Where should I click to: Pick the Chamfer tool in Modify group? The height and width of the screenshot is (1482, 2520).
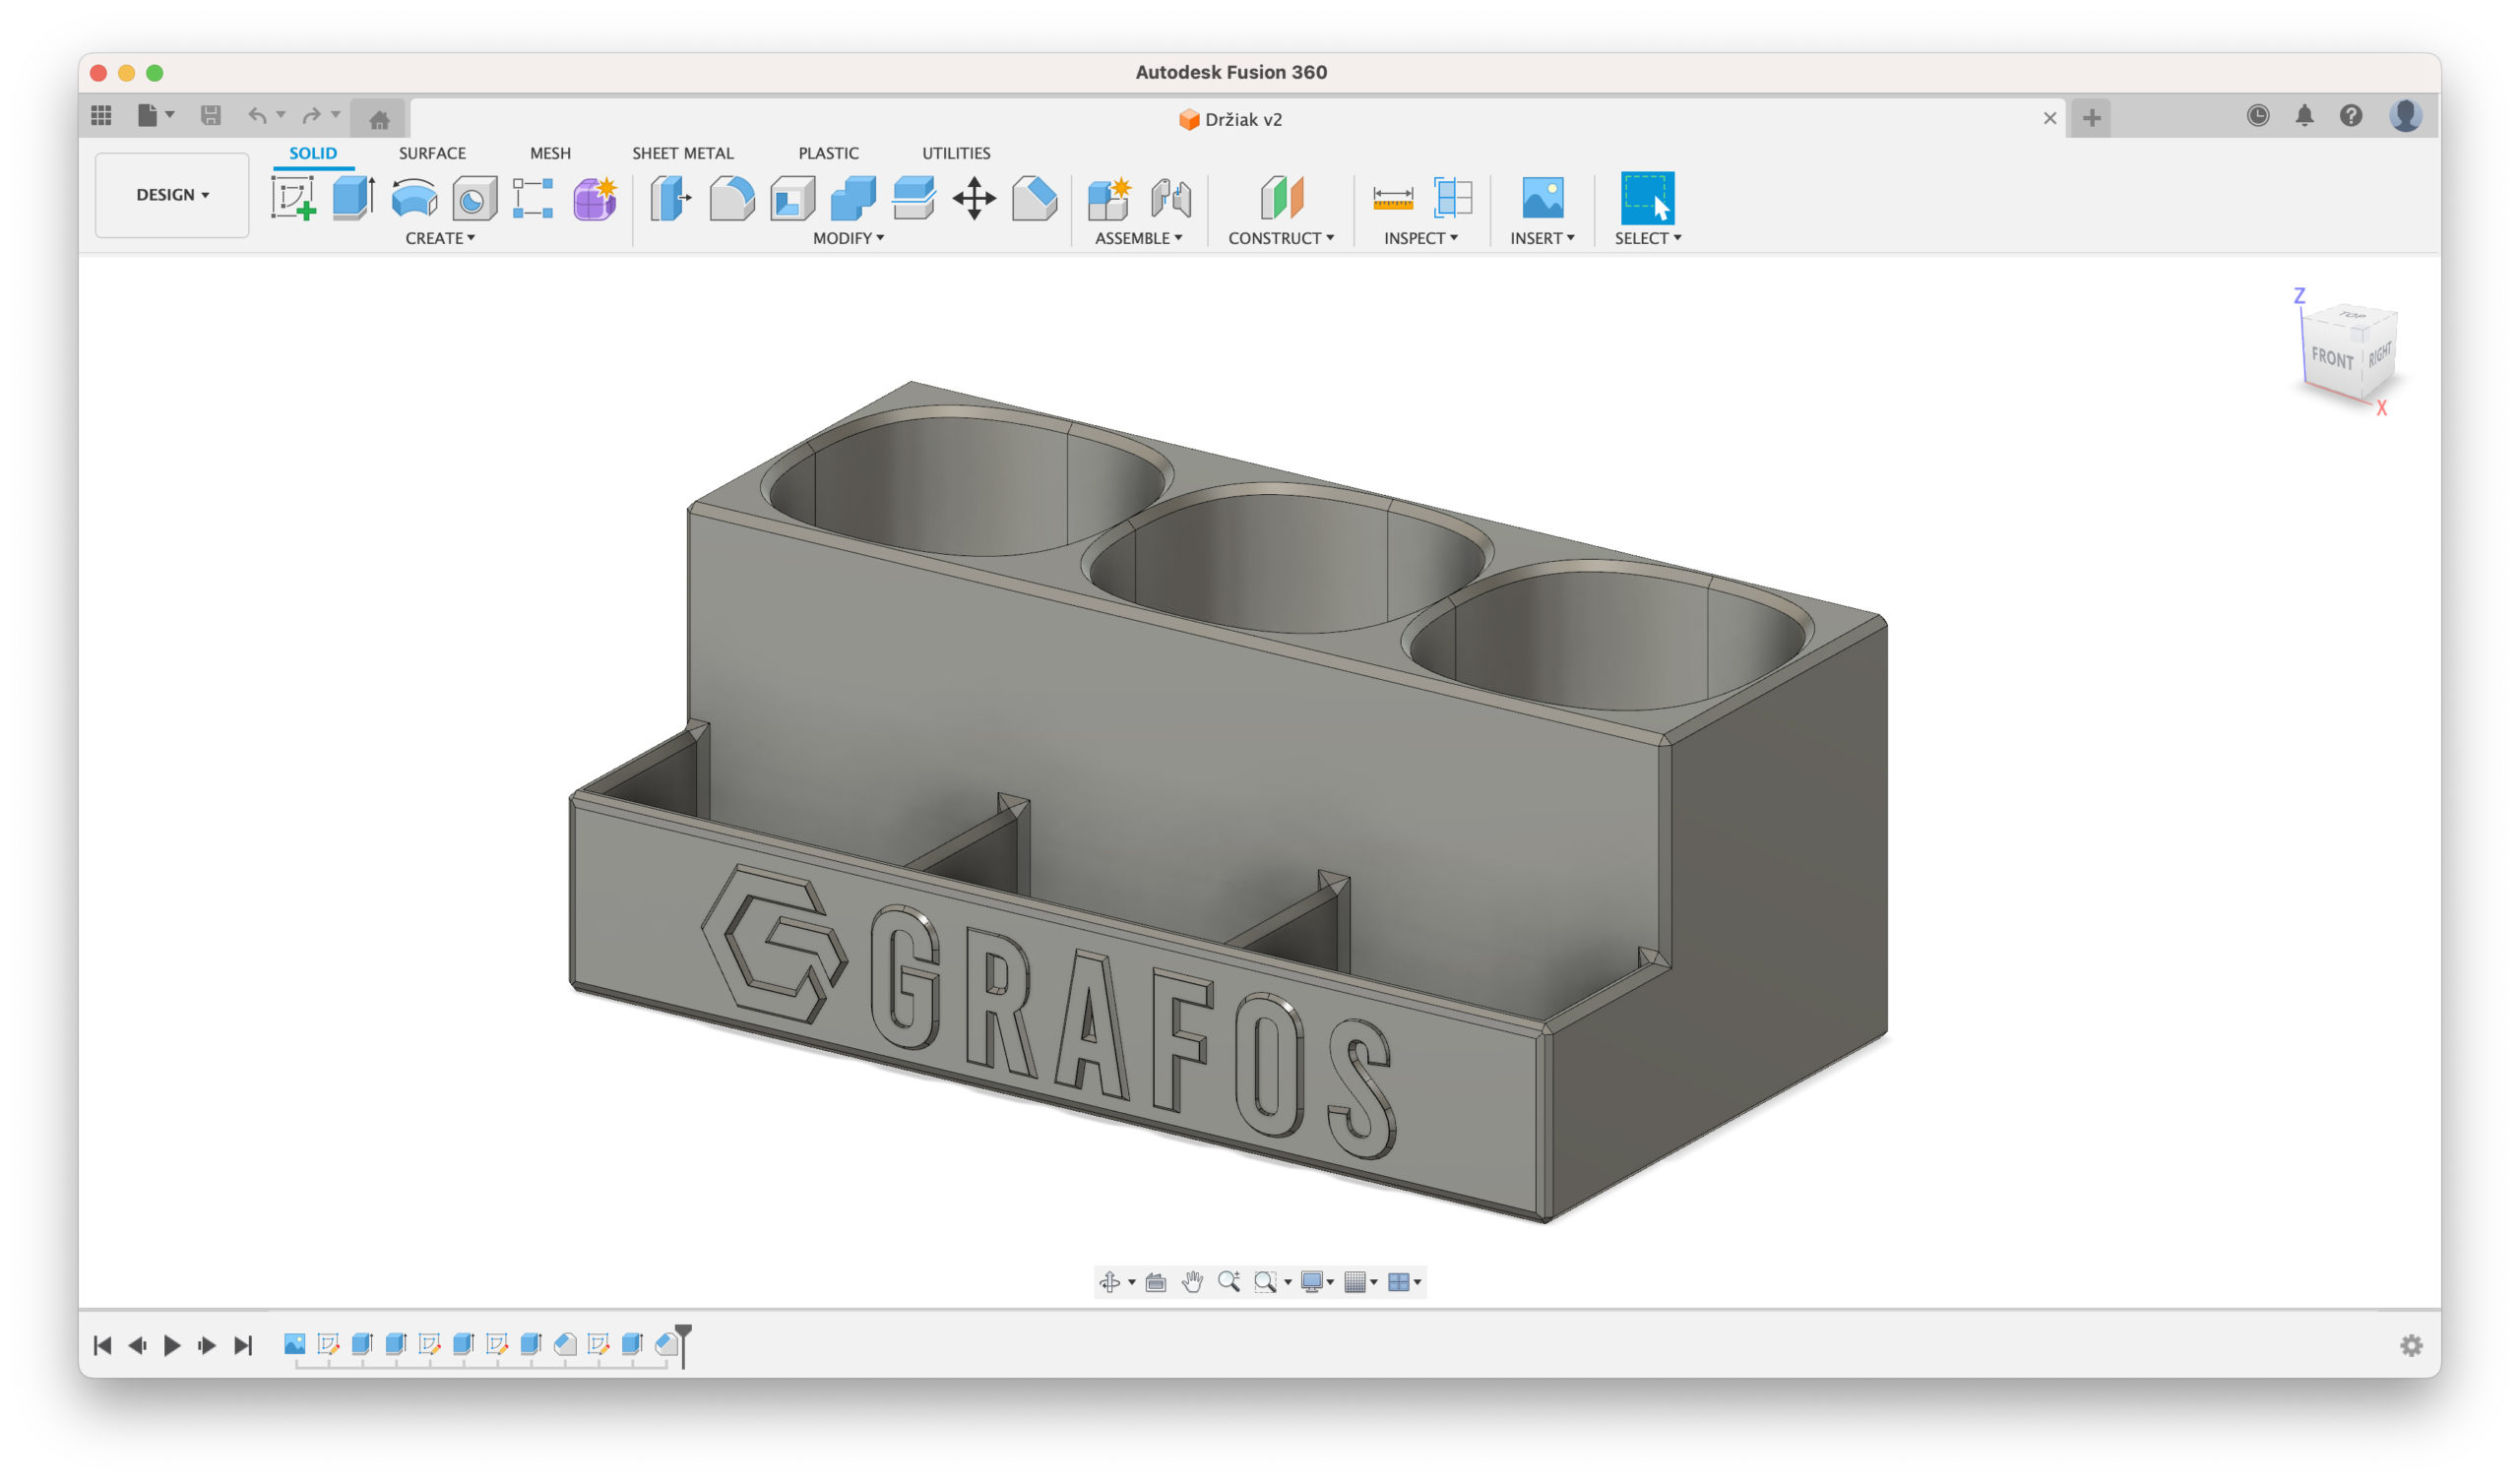coord(1034,198)
